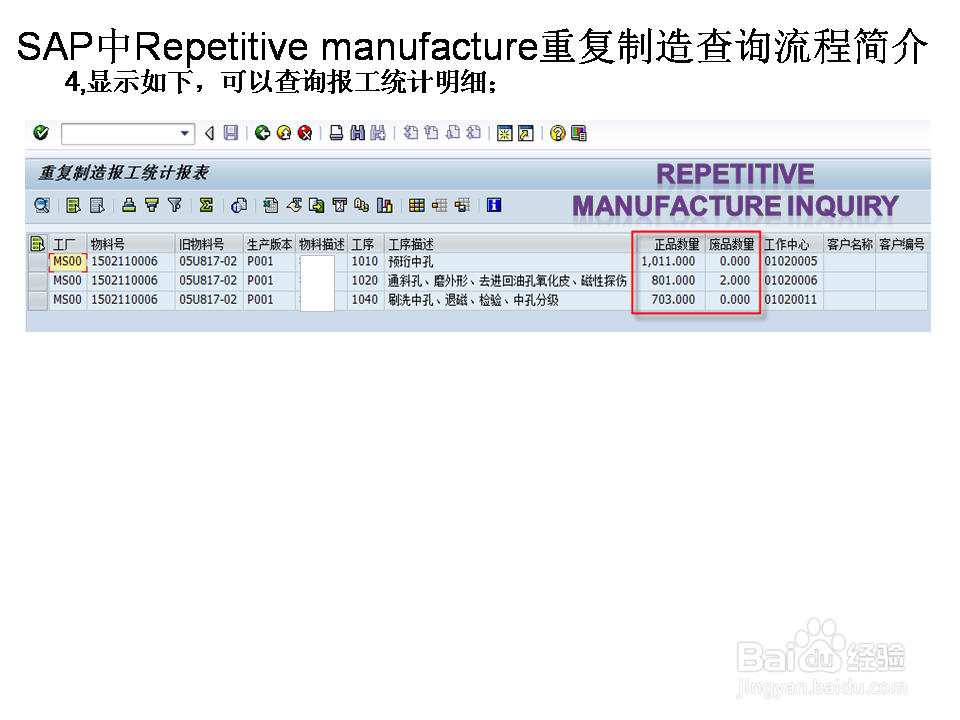Click the select-all button above row selectors
The width and height of the screenshot is (960, 720).
[37, 243]
